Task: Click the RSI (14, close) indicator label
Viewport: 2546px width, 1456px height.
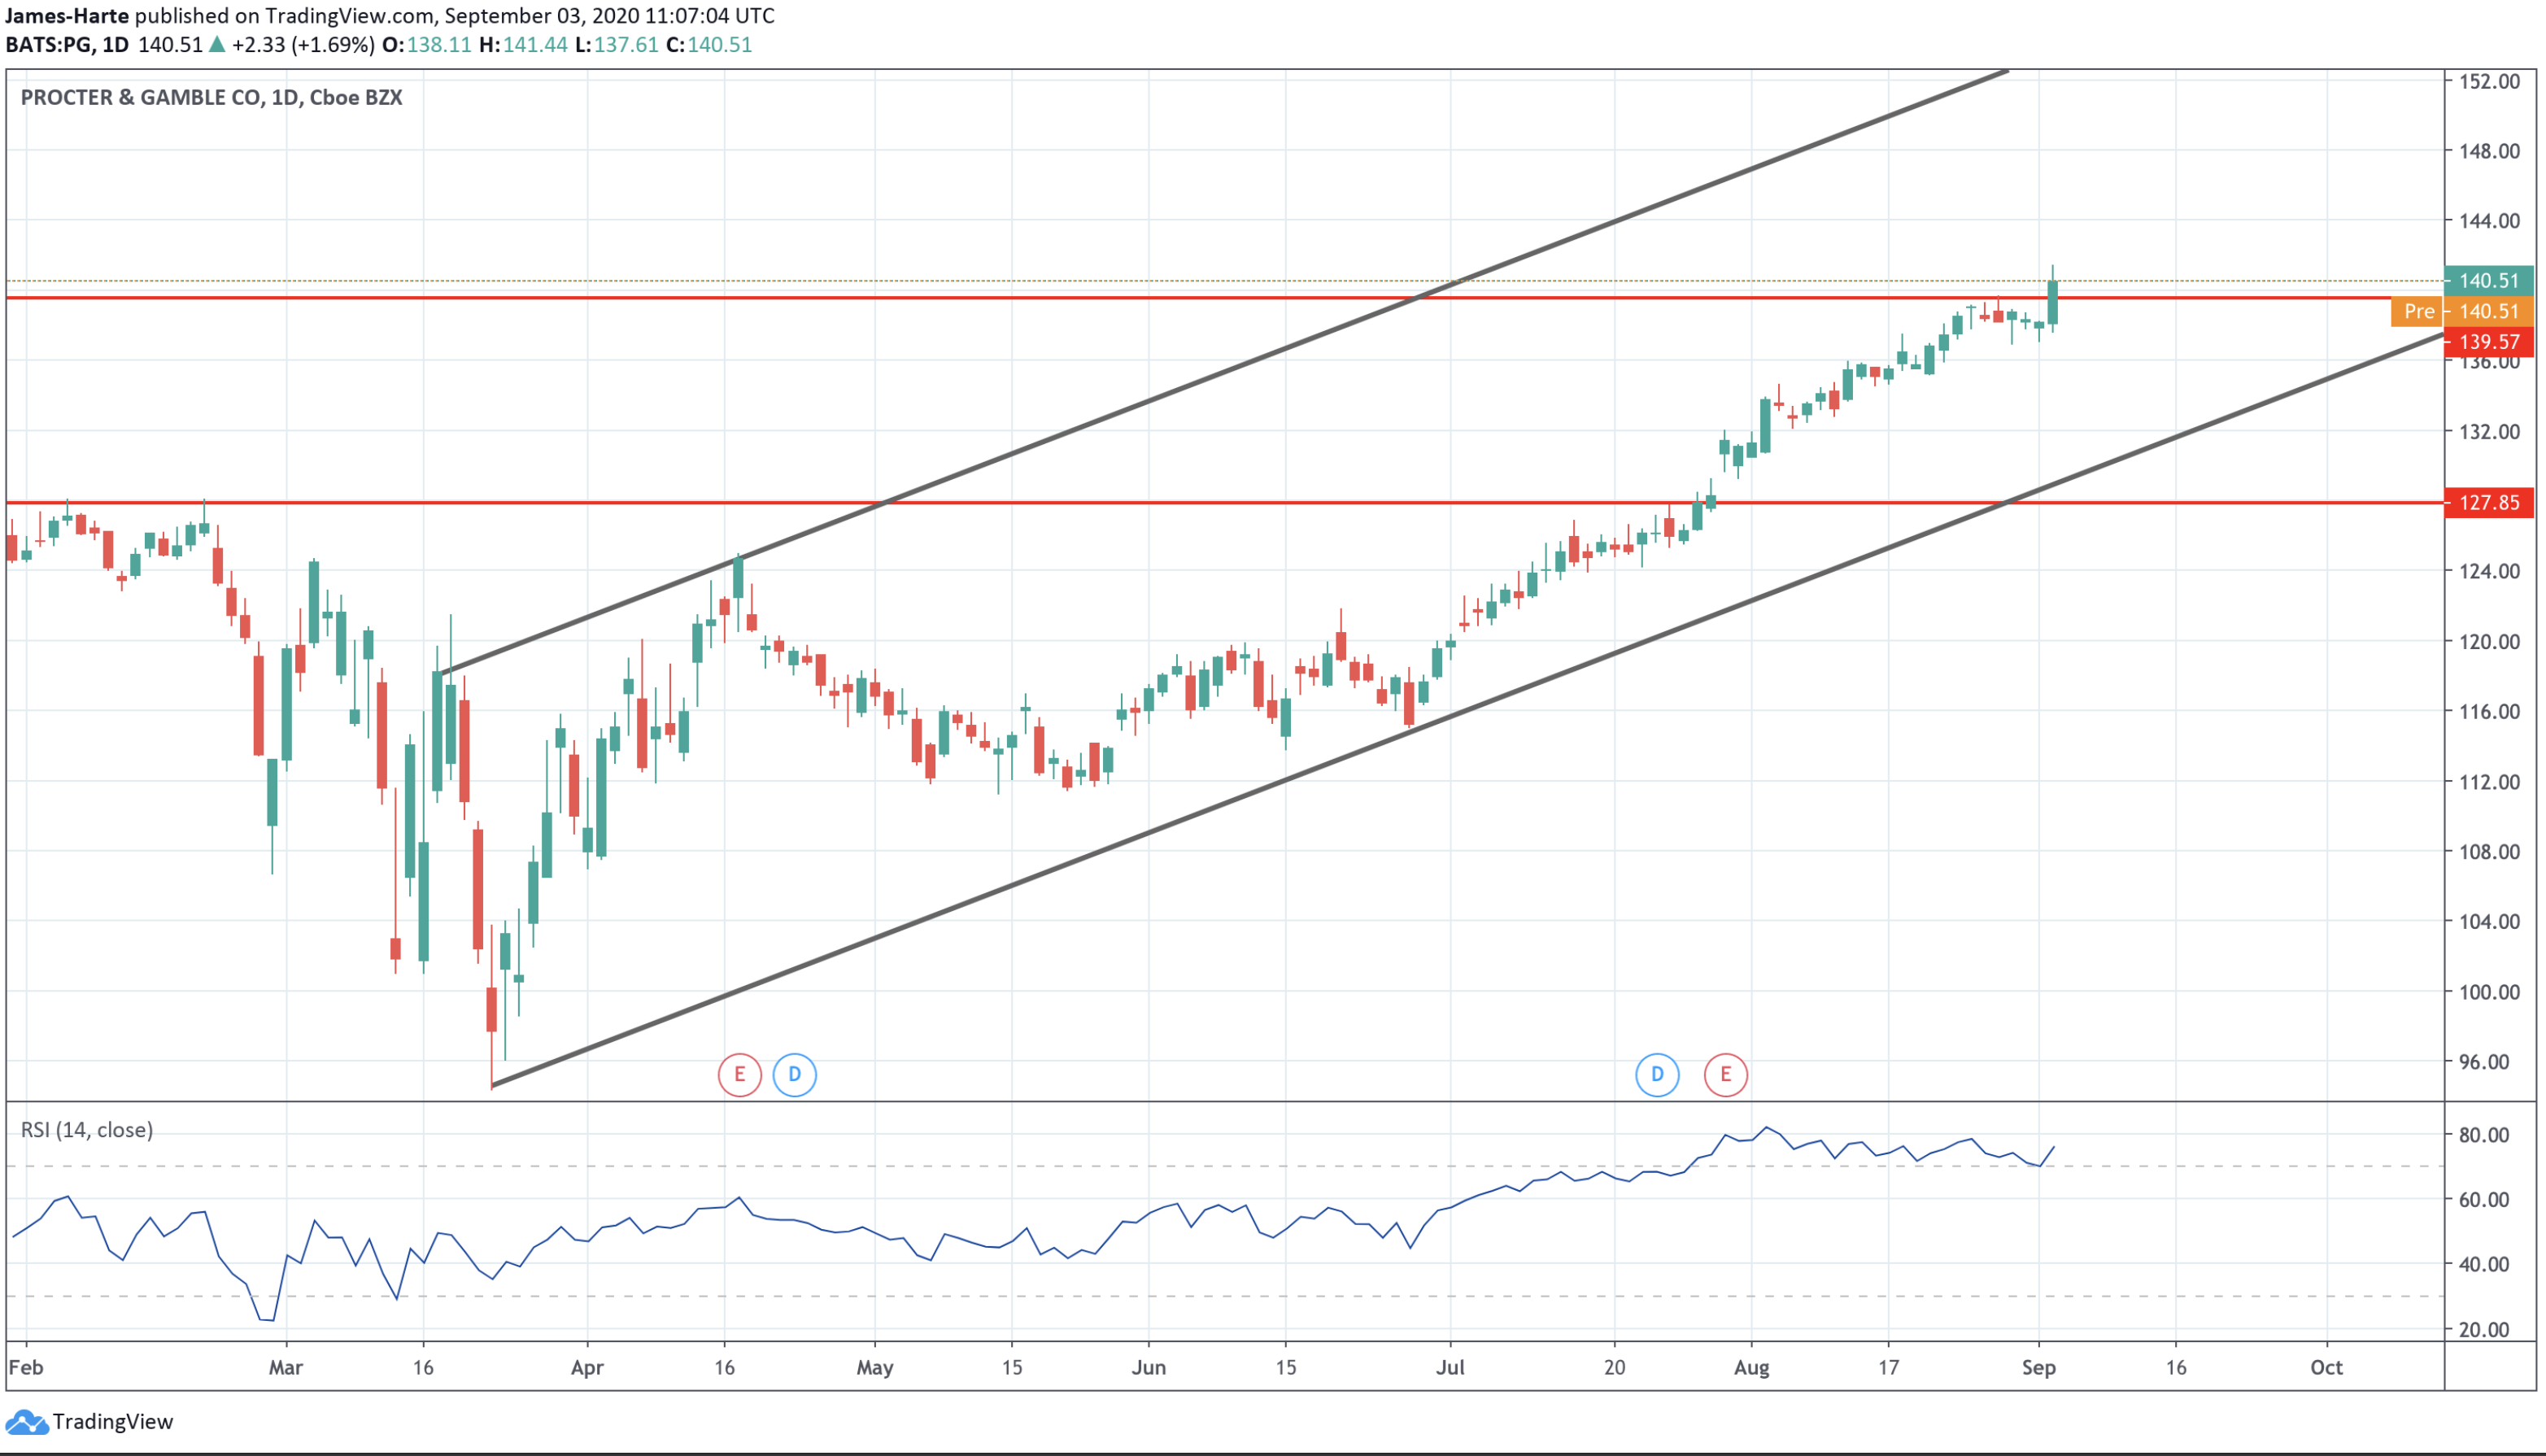Action: (87, 1130)
